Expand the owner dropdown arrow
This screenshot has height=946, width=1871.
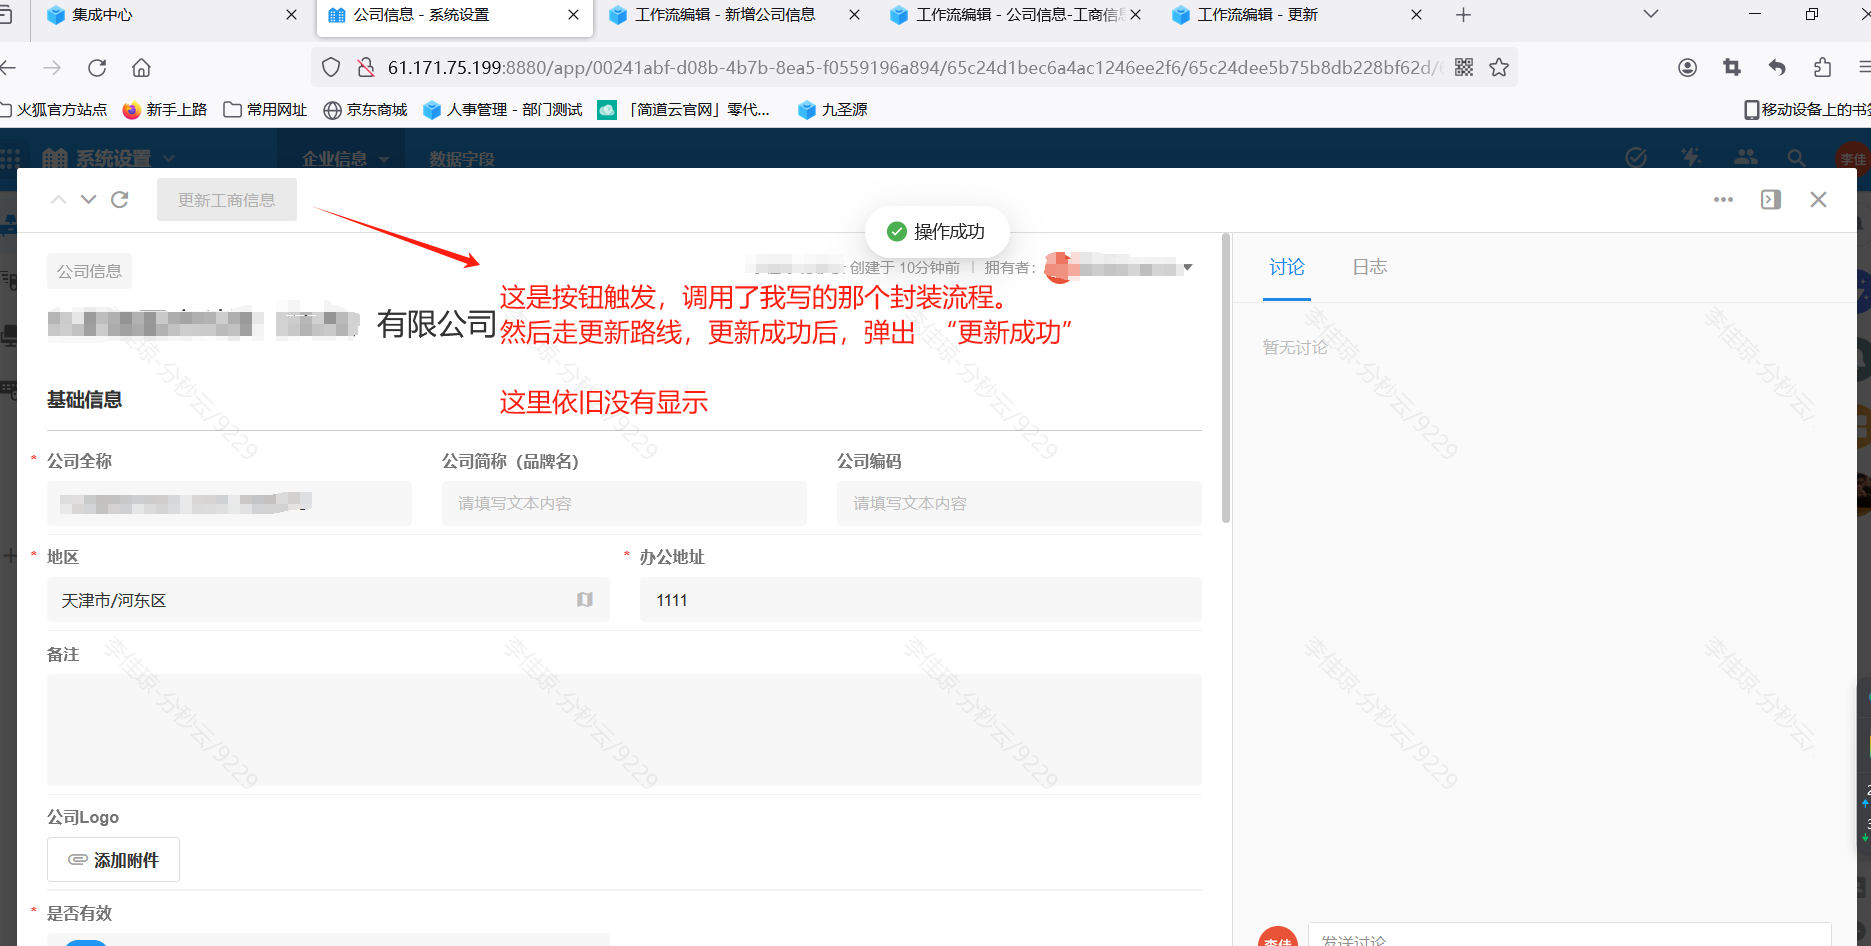pos(1188,268)
